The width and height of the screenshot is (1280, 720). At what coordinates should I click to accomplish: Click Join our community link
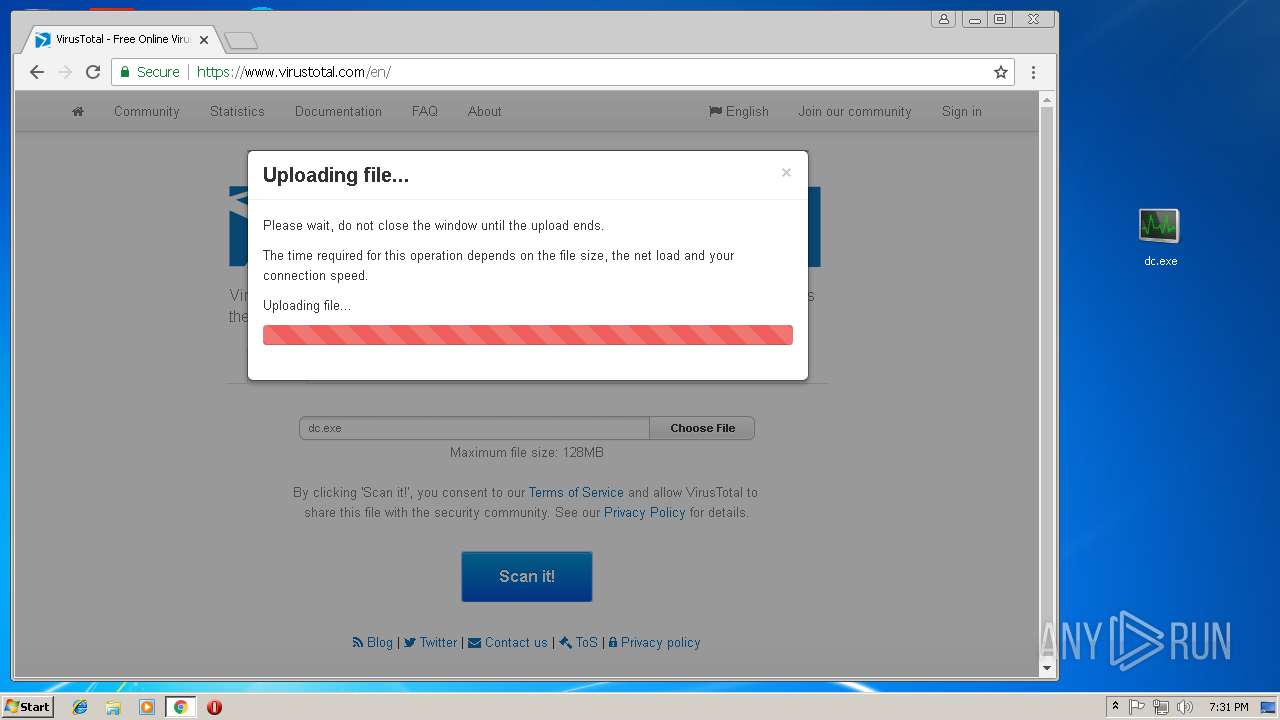(854, 111)
